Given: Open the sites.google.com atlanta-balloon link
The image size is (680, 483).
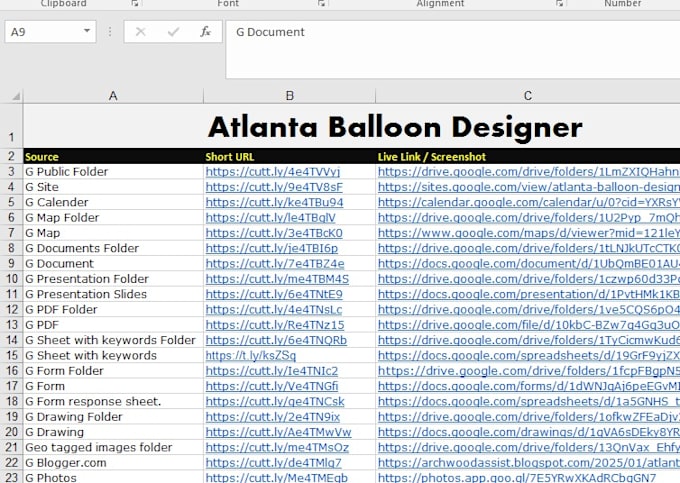Looking at the screenshot, I should pos(529,187).
